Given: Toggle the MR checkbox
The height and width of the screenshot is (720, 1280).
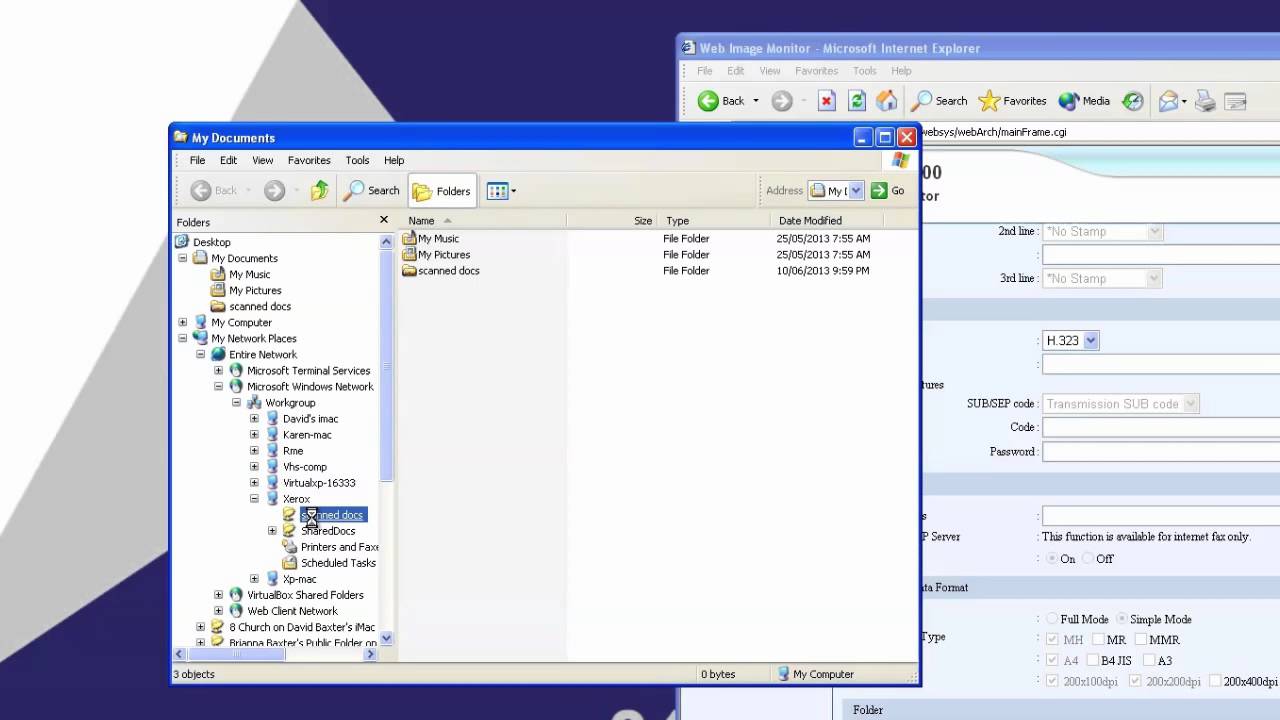Looking at the screenshot, I should [1099, 640].
